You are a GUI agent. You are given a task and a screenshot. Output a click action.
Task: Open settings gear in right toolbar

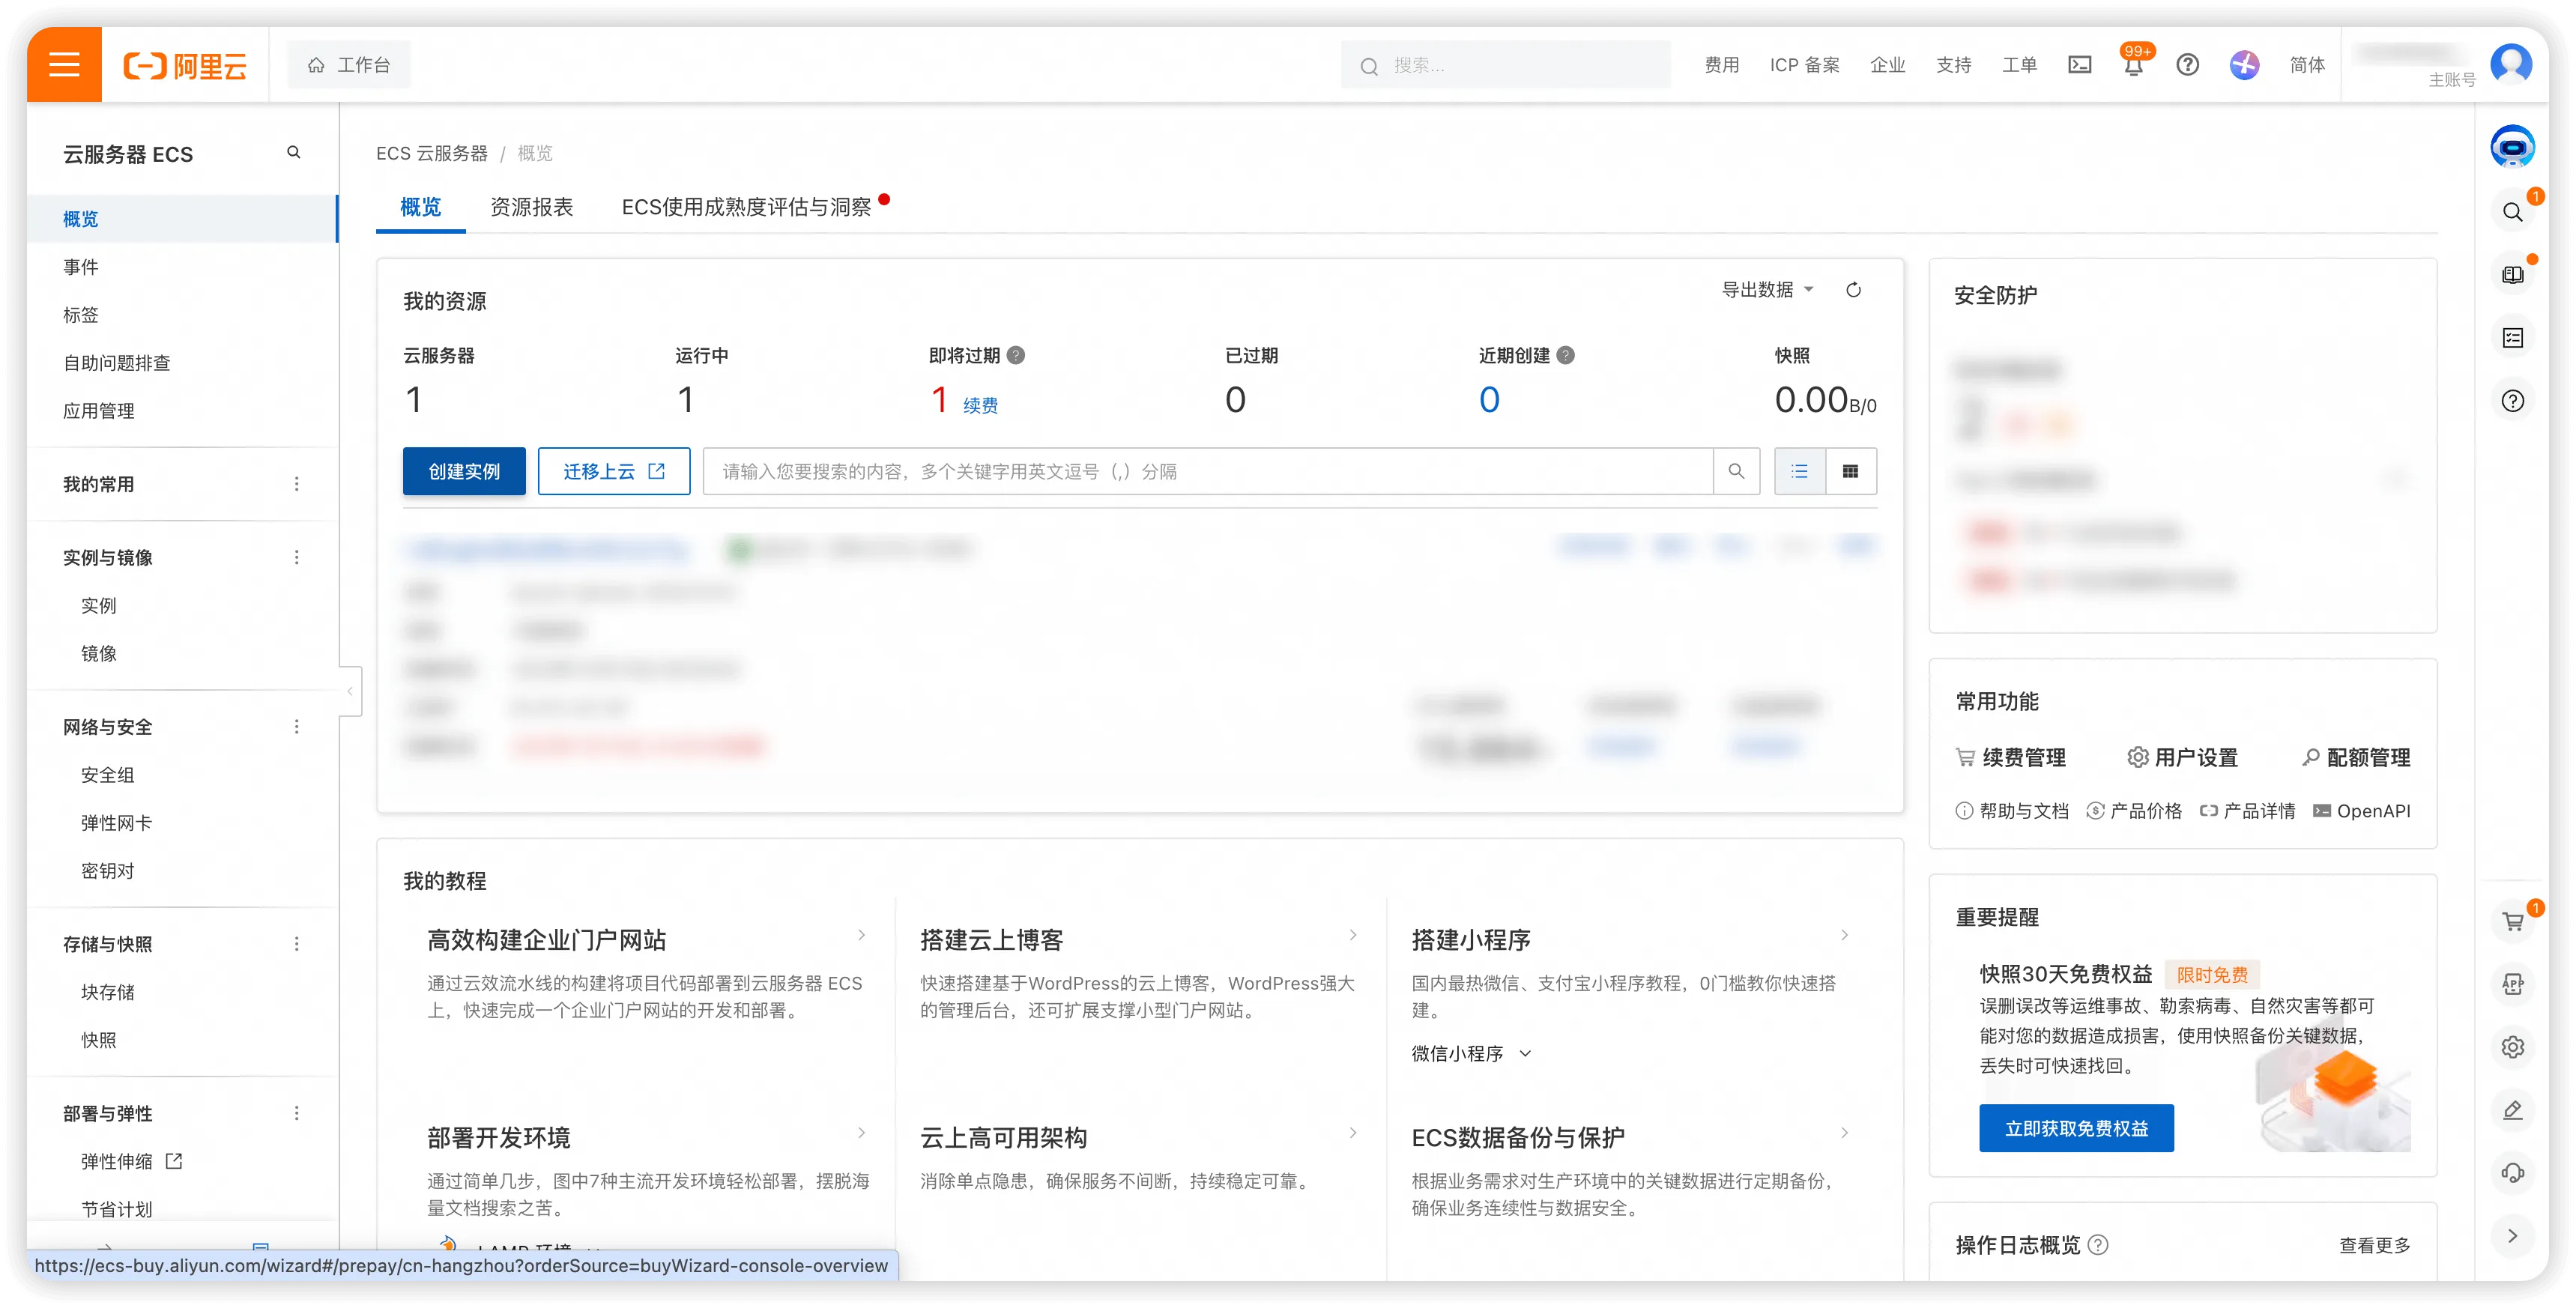[2512, 1047]
